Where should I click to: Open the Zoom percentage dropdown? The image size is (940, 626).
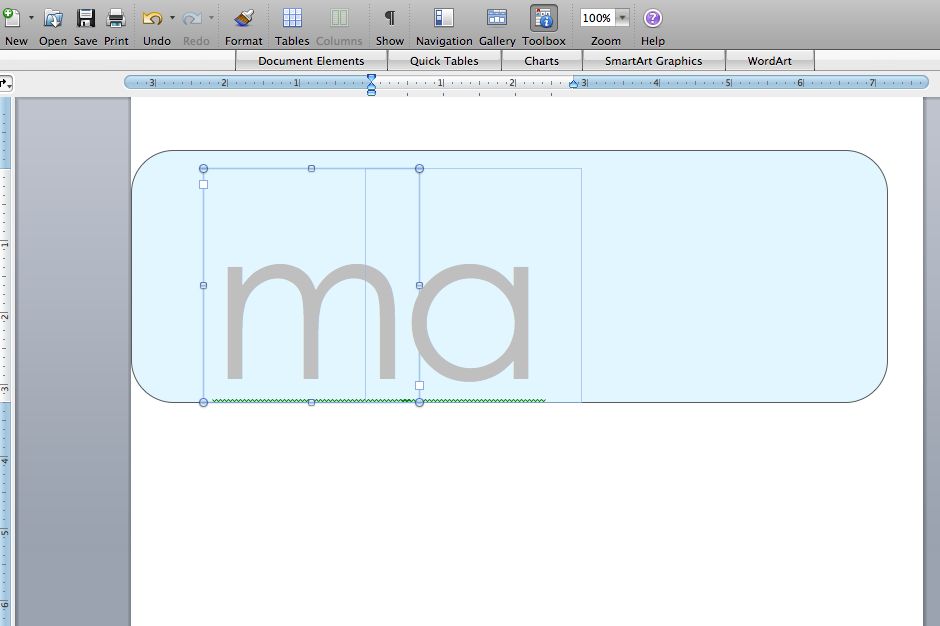621,17
